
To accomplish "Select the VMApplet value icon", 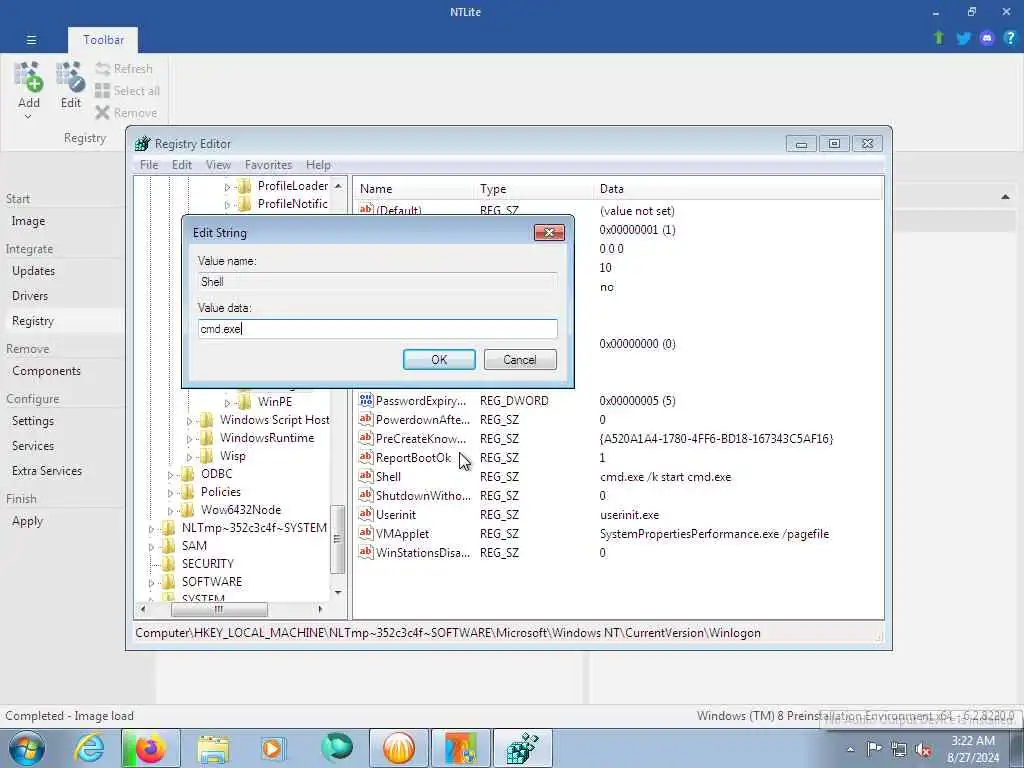I will (x=366, y=533).
